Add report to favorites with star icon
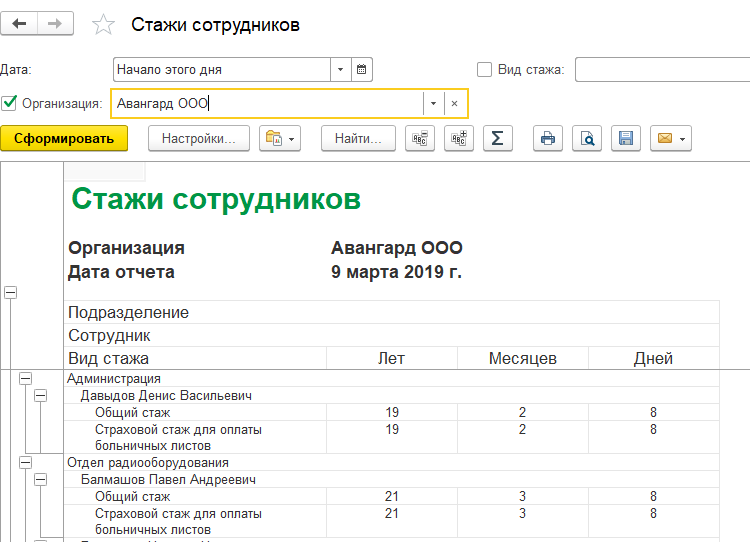The width and height of the screenshot is (750, 542). (103, 25)
